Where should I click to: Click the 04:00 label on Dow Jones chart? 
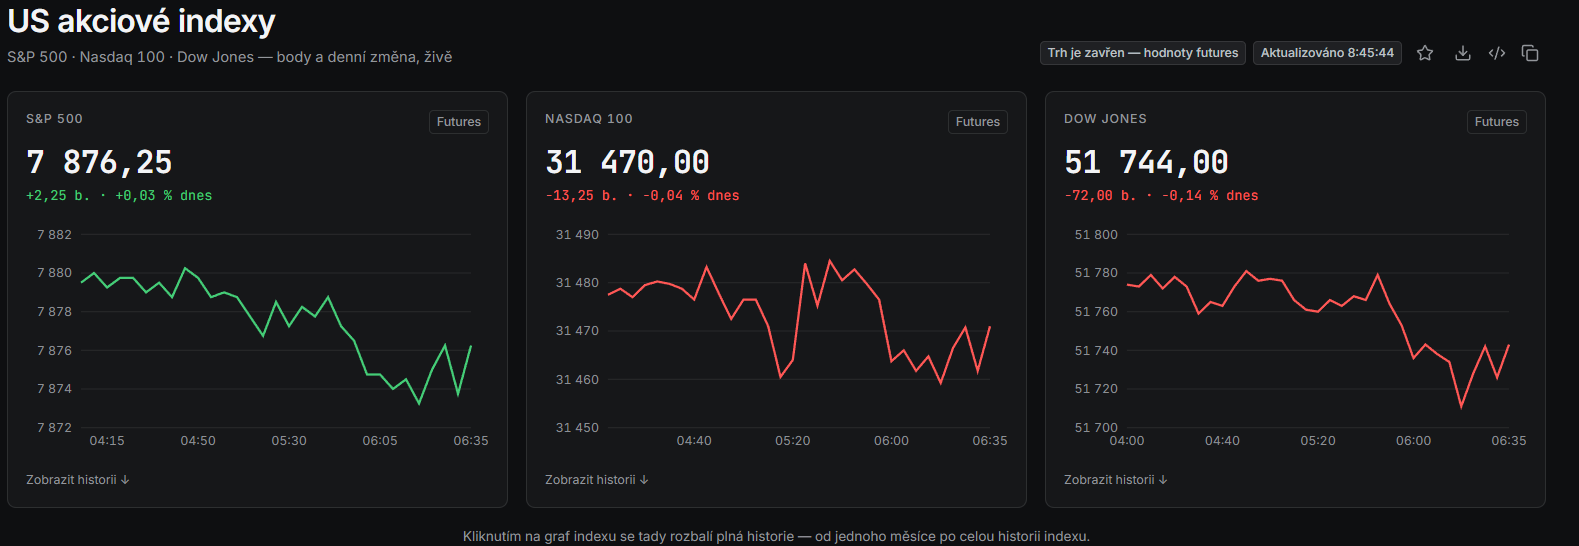(x=1127, y=441)
